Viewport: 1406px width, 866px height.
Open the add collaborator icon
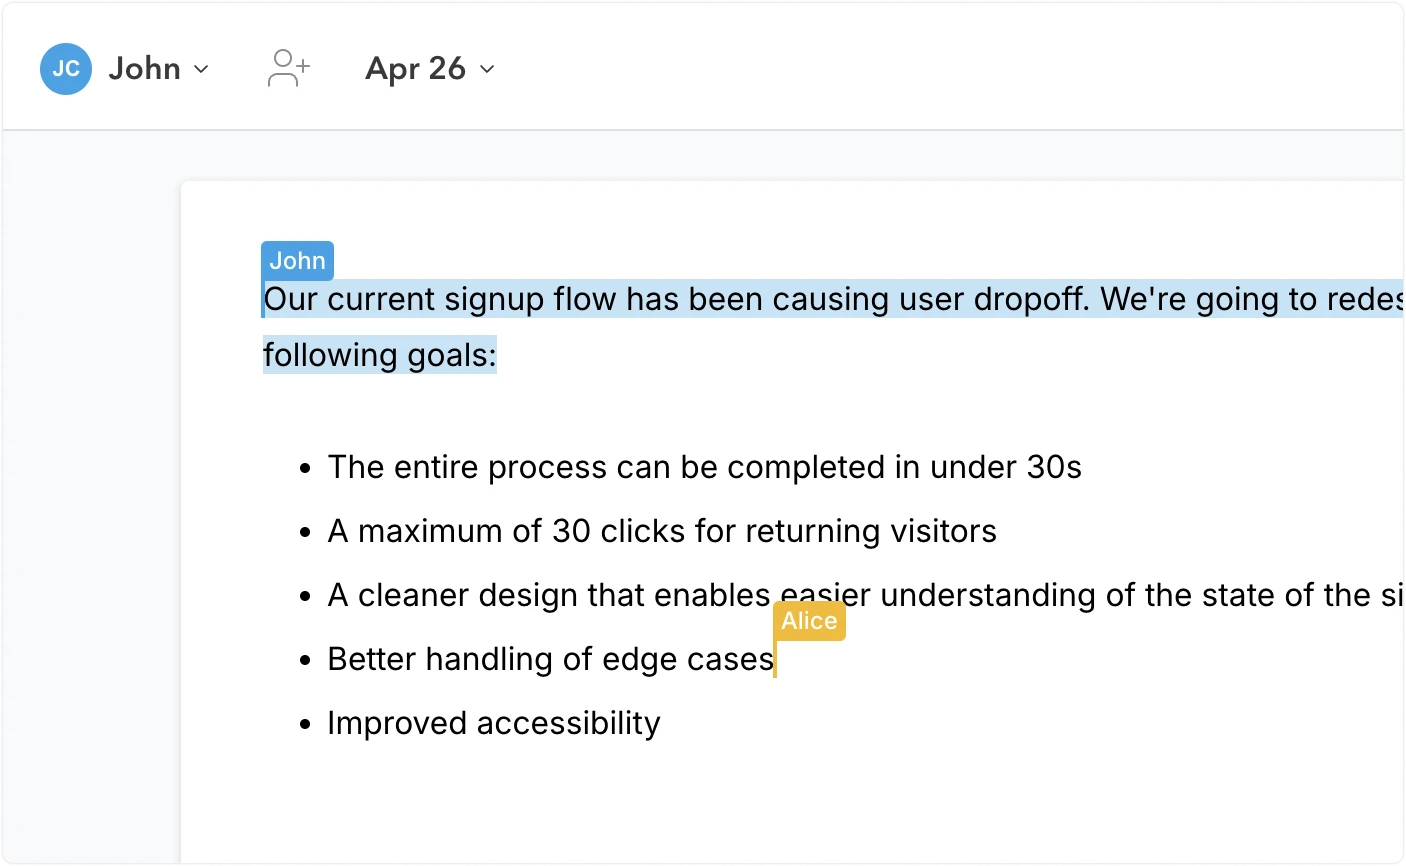pyautogui.click(x=289, y=69)
